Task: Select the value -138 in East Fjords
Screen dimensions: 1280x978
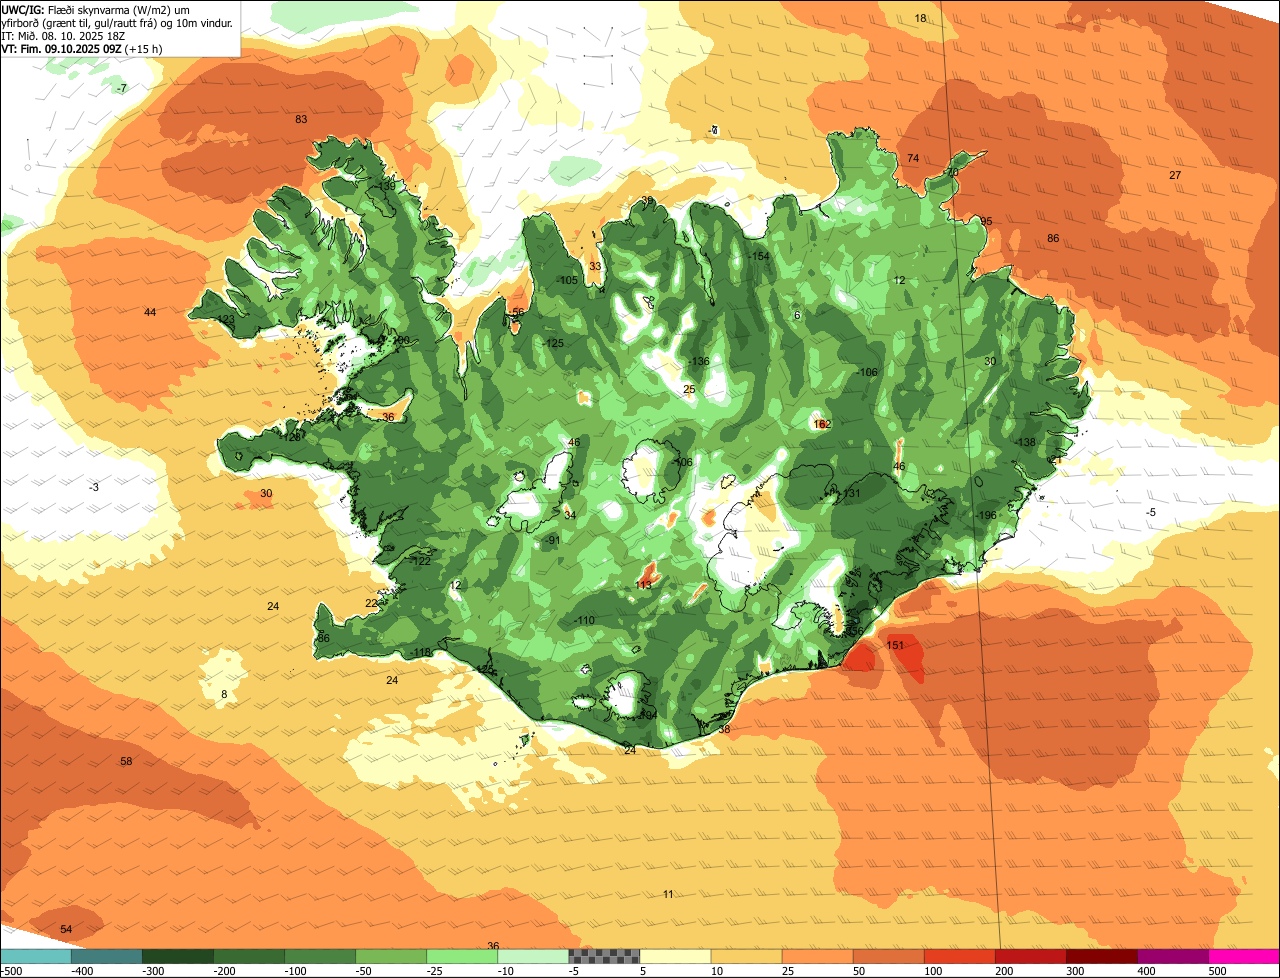Action: [1025, 443]
